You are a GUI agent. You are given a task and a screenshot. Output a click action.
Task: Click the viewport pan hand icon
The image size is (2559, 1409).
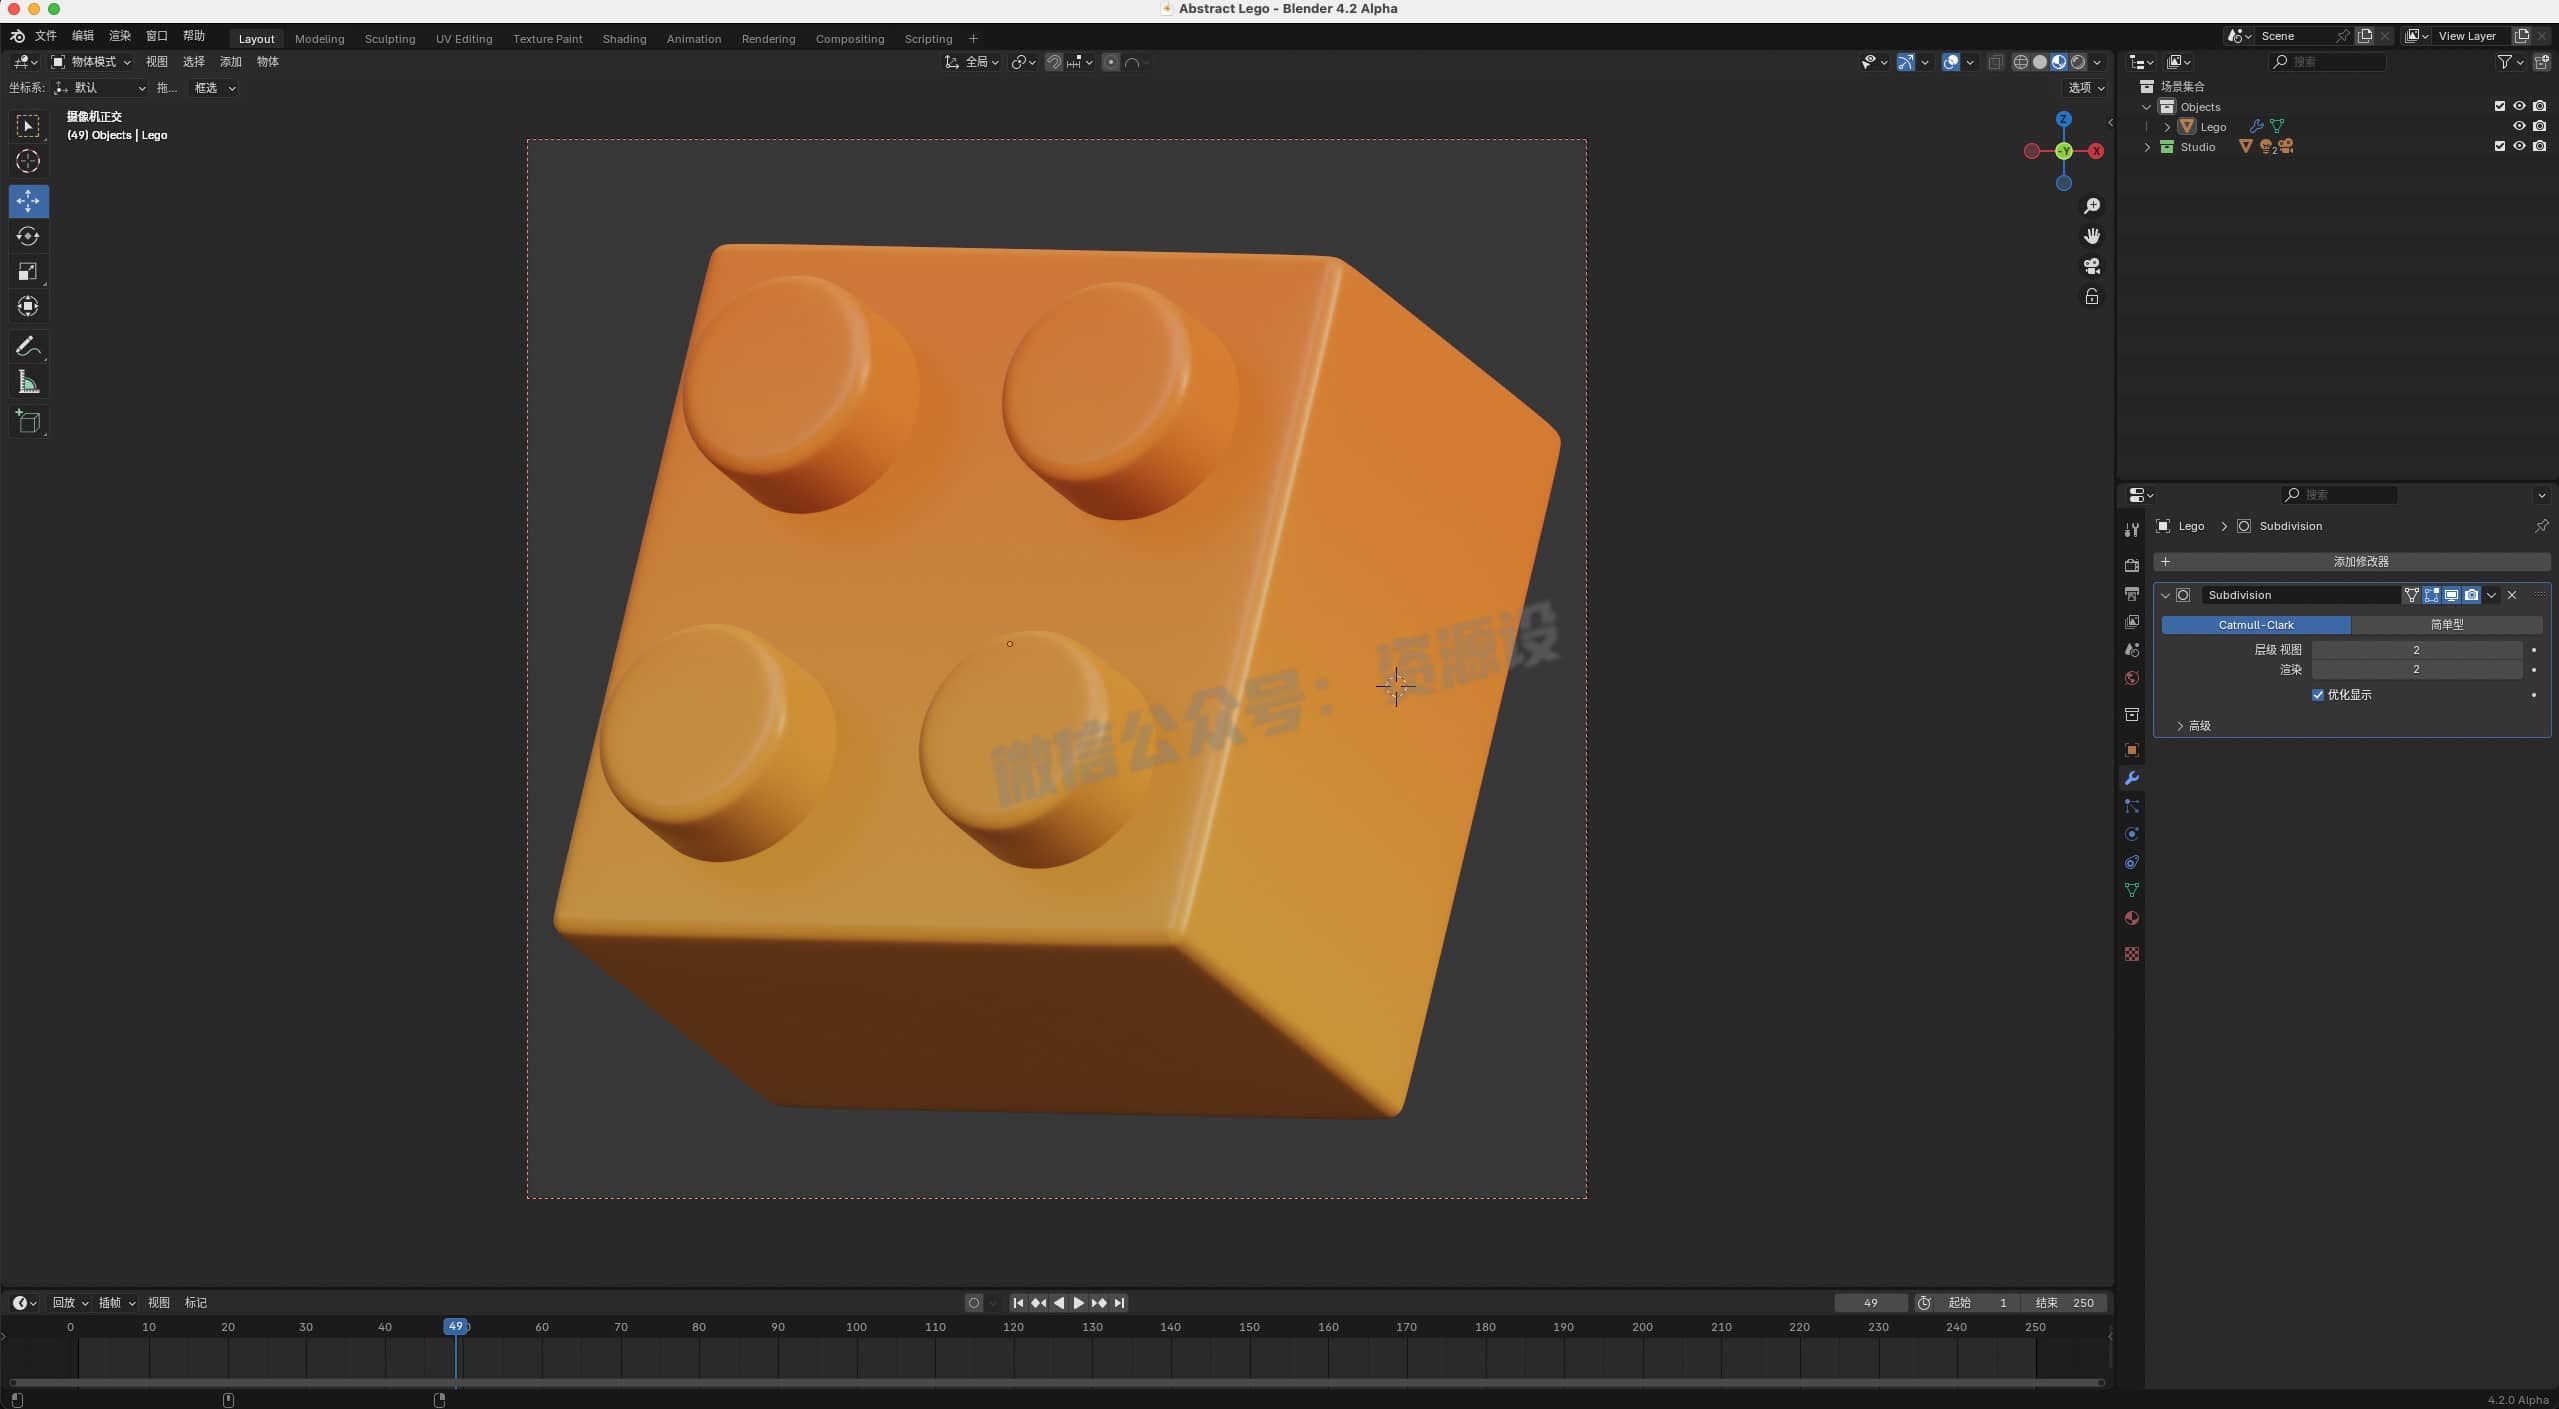[2091, 236]
